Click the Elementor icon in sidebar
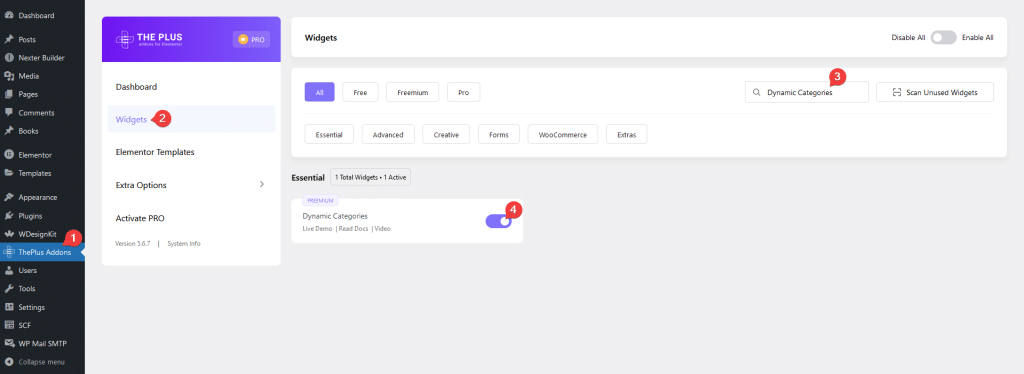 coord(9,155)
